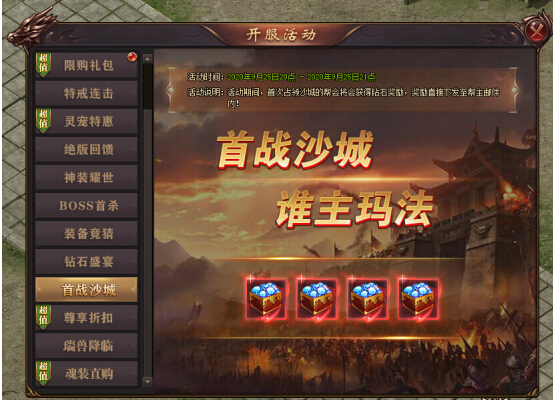
Task: Click the second diamond chest reward icon
Action: [316, 299]
